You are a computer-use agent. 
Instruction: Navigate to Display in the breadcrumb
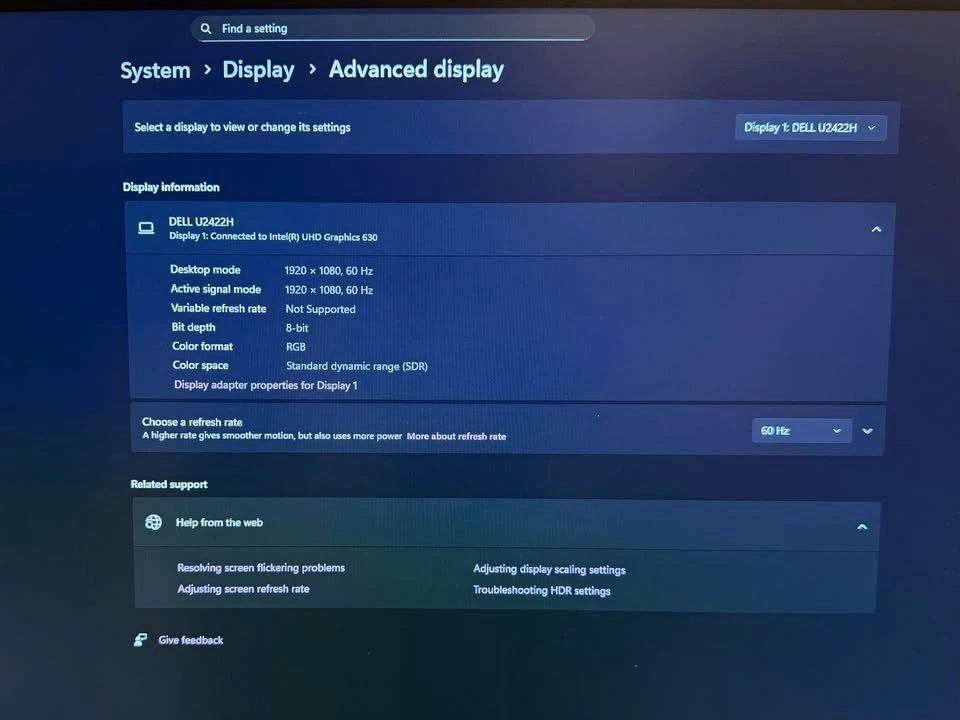coord(258,70)
